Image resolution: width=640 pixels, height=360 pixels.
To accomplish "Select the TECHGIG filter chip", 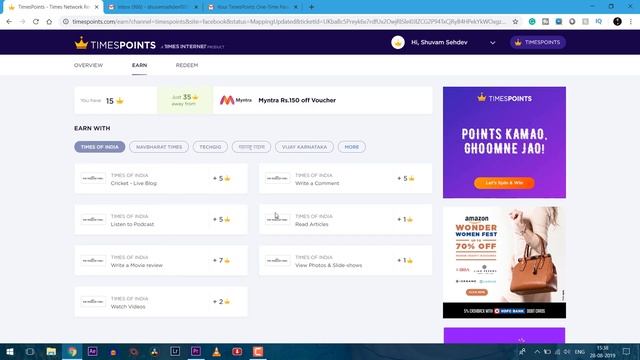I will [210, 147].
